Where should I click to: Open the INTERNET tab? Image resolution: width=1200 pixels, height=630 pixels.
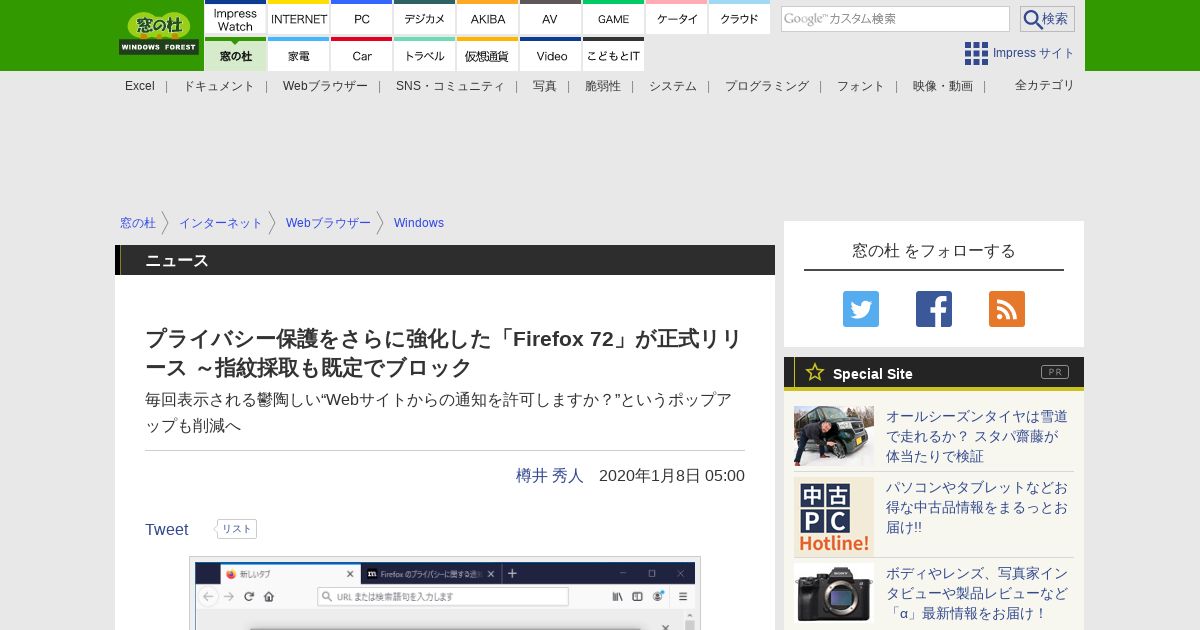[x=299, y=18]
